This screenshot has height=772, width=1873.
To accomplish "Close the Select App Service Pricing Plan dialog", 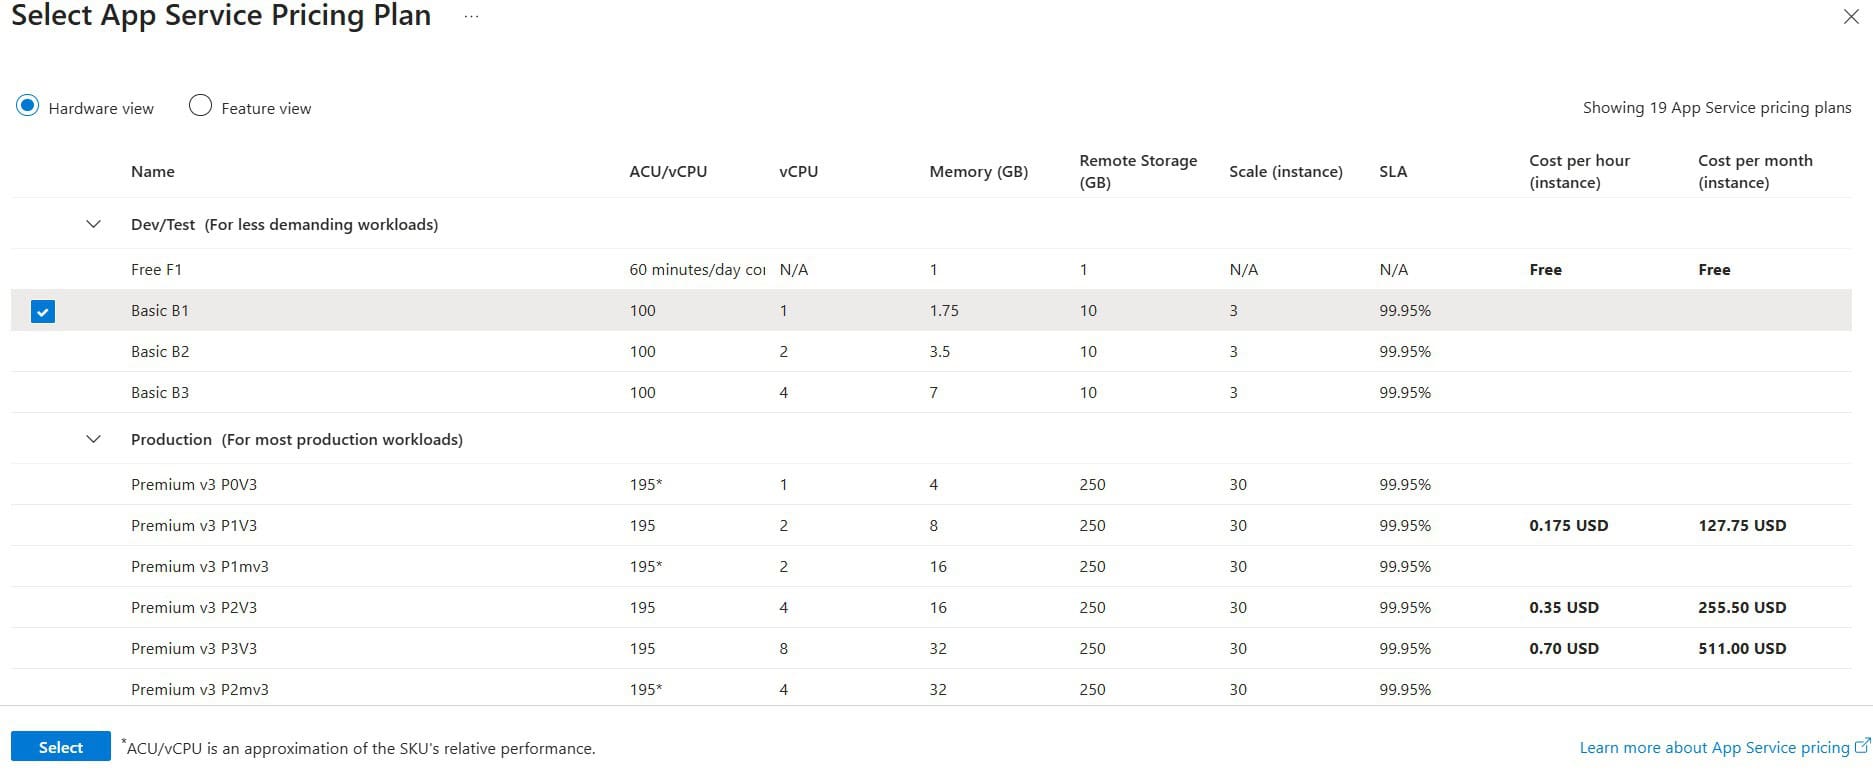I will (x=1851, y=16).
